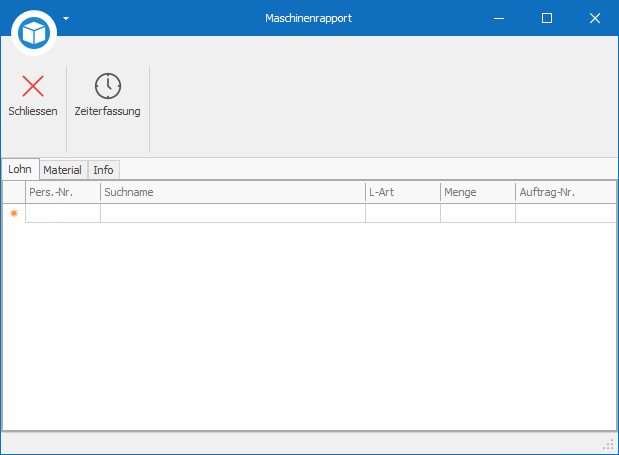Open Zeiterfassung clock tool
619x455 pixels.
pos(107,95)
